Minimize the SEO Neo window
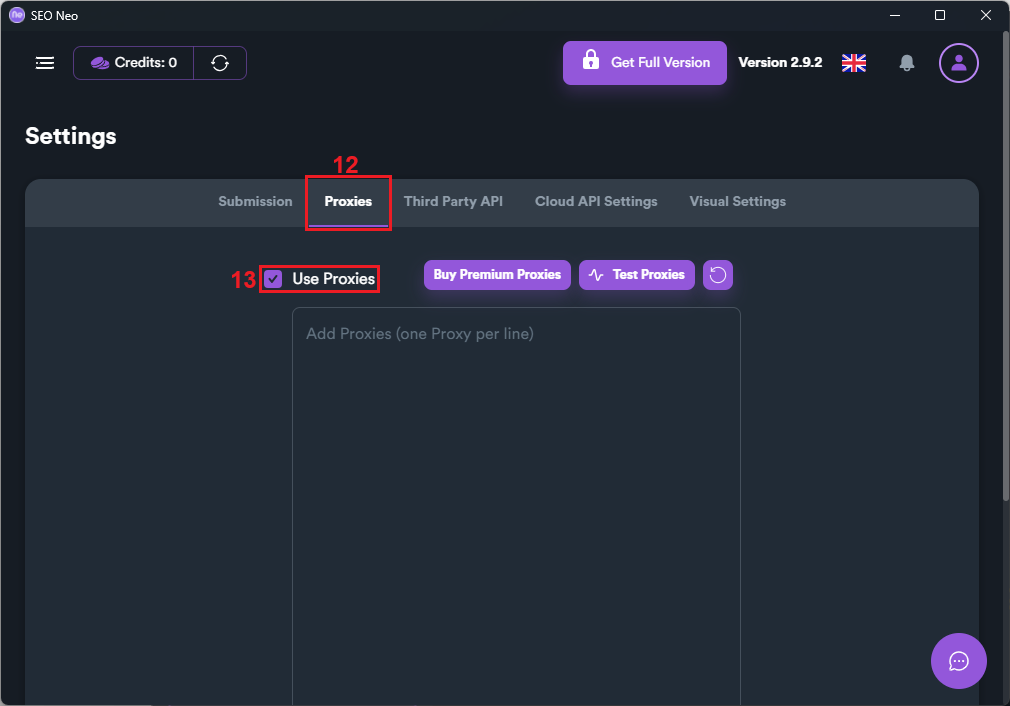 point(895,15)
